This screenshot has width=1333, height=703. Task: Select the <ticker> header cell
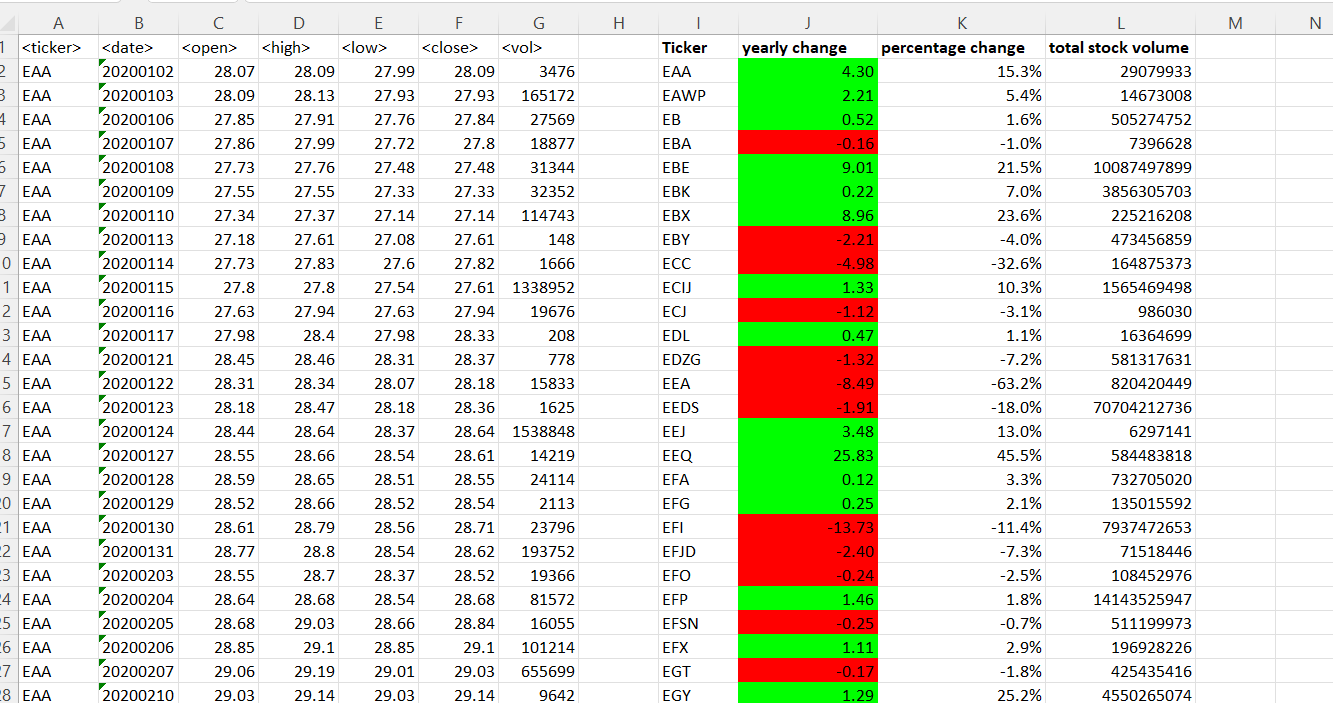click(x=58, y=46)
